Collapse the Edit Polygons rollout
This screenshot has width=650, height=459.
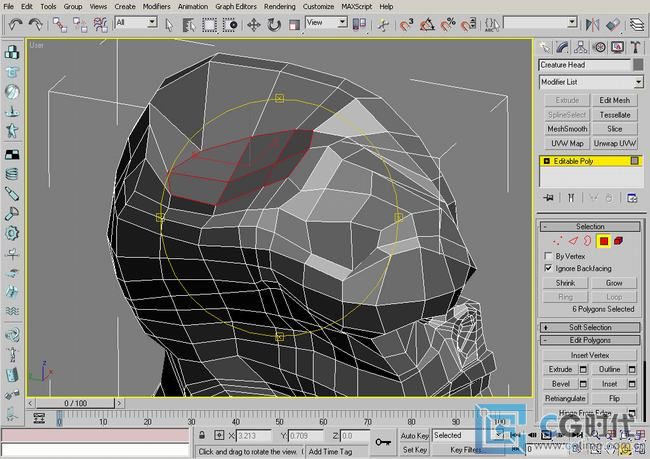click(590, 340)
